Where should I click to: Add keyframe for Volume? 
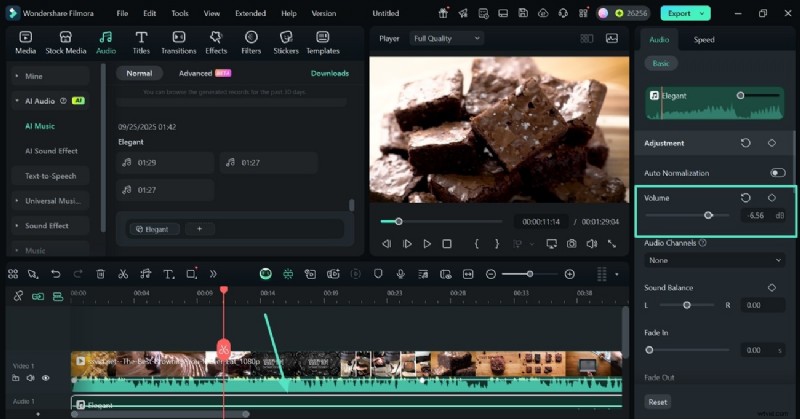click(771, 198)
